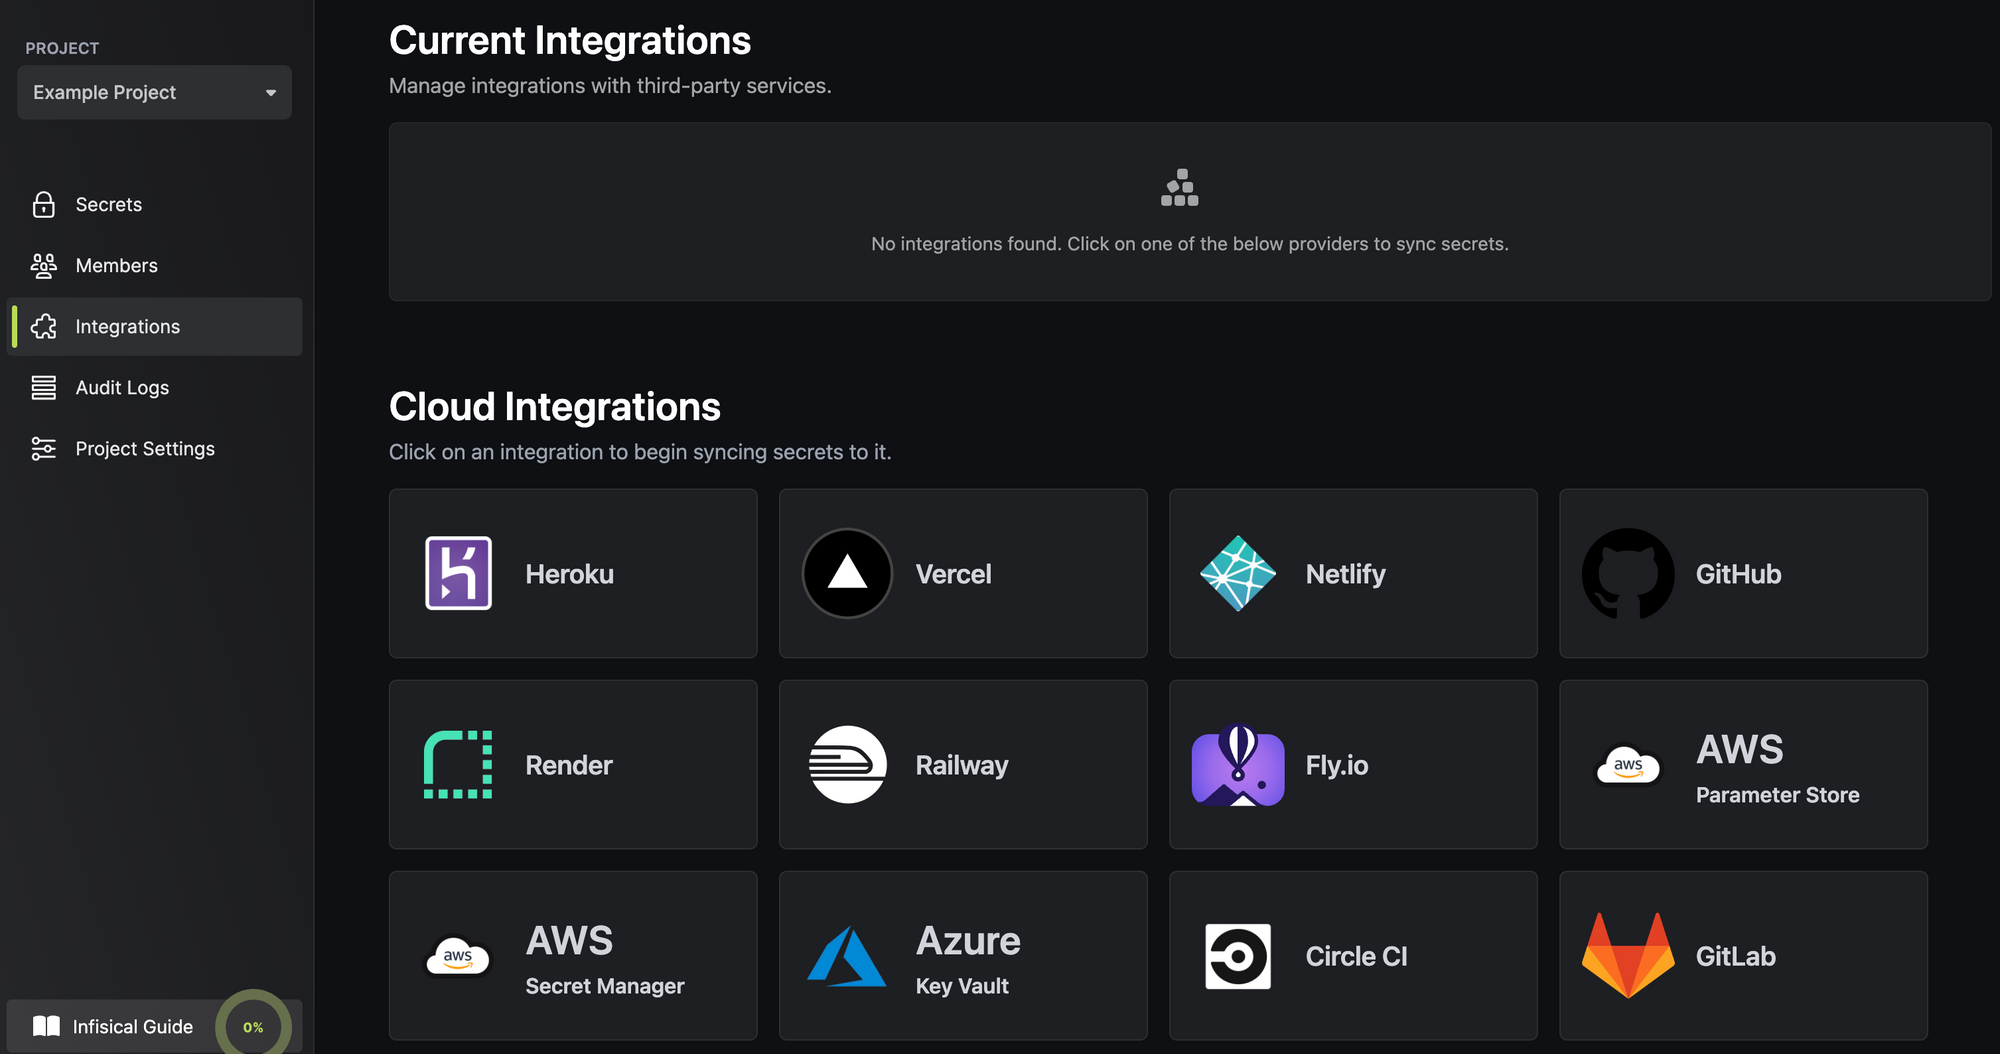Click the GitHub octocat logo
This screenshot has height=1054, width=2000.
point(1628,573)
